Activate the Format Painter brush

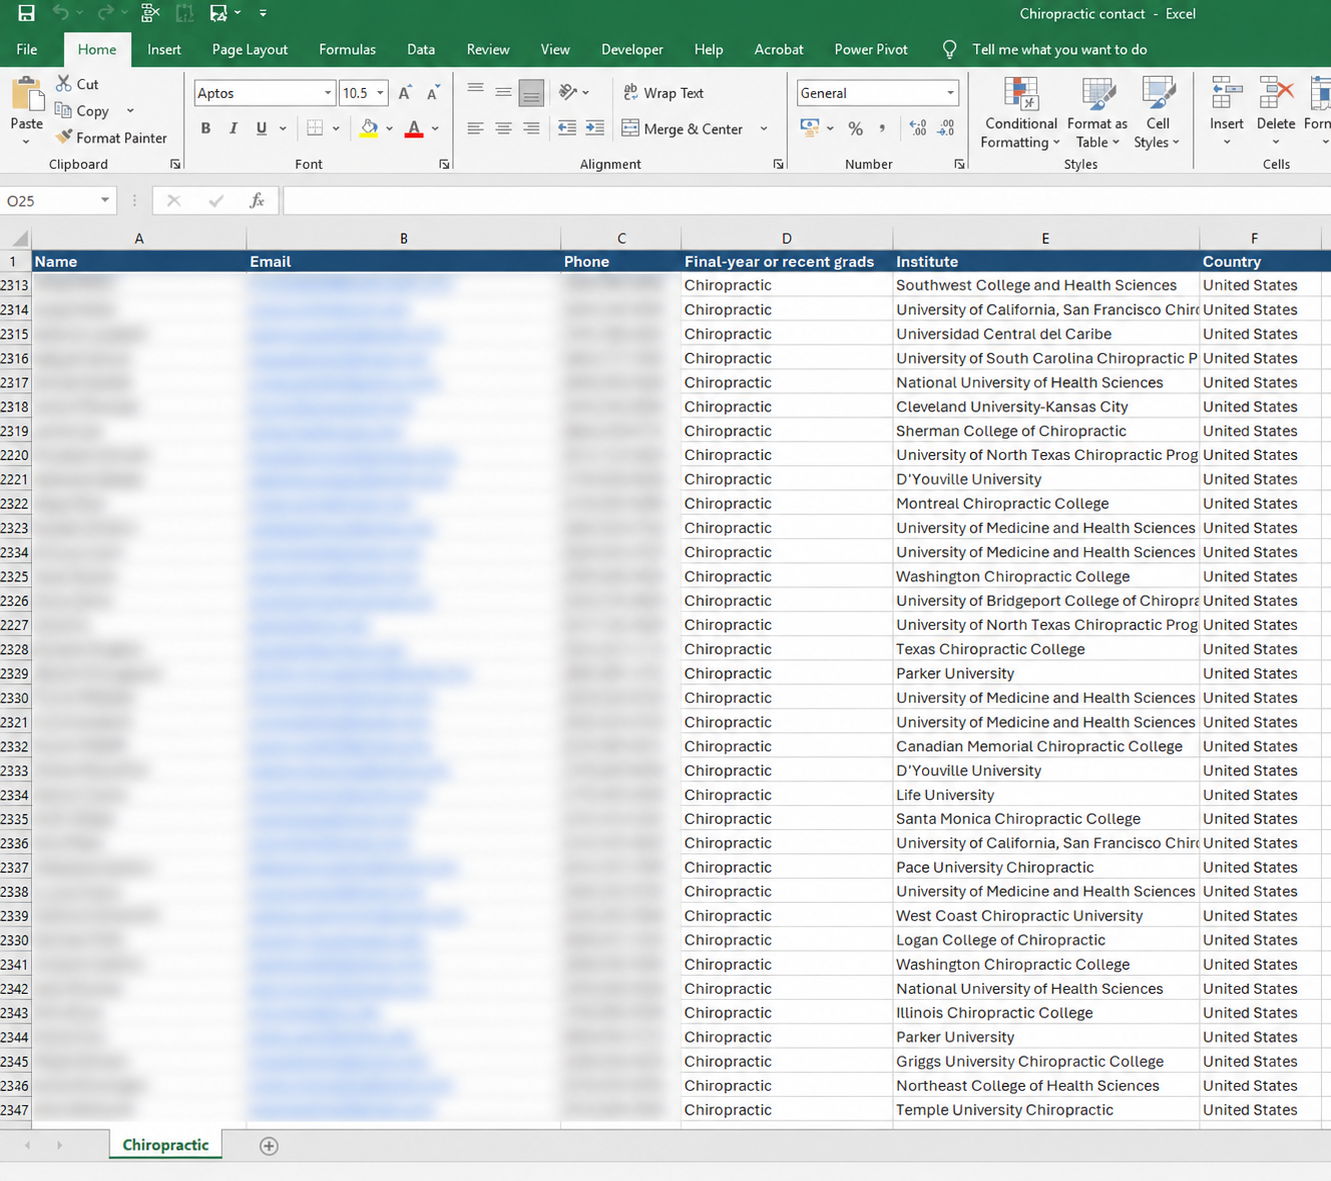coord(64,137)
